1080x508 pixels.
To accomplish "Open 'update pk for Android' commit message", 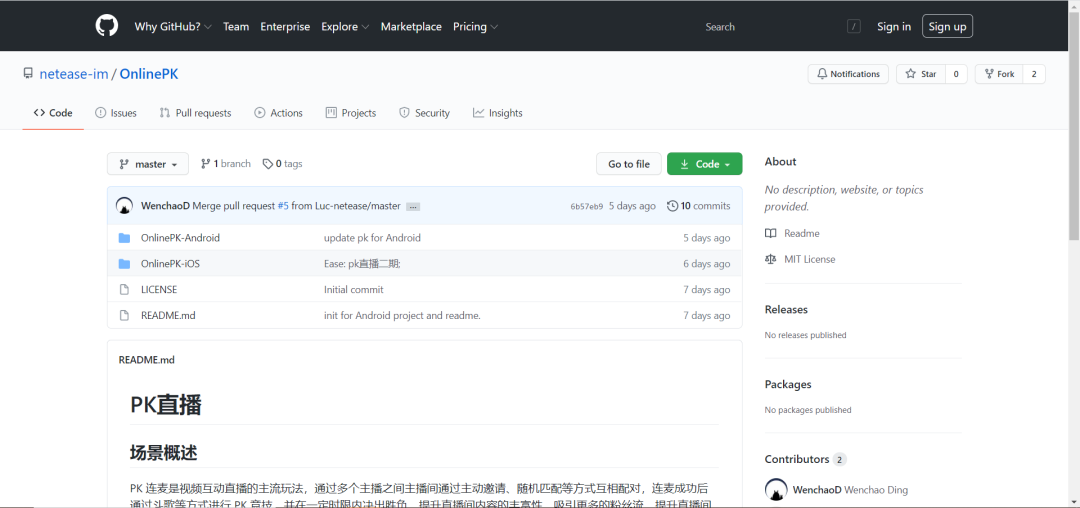I will (373, 237).
